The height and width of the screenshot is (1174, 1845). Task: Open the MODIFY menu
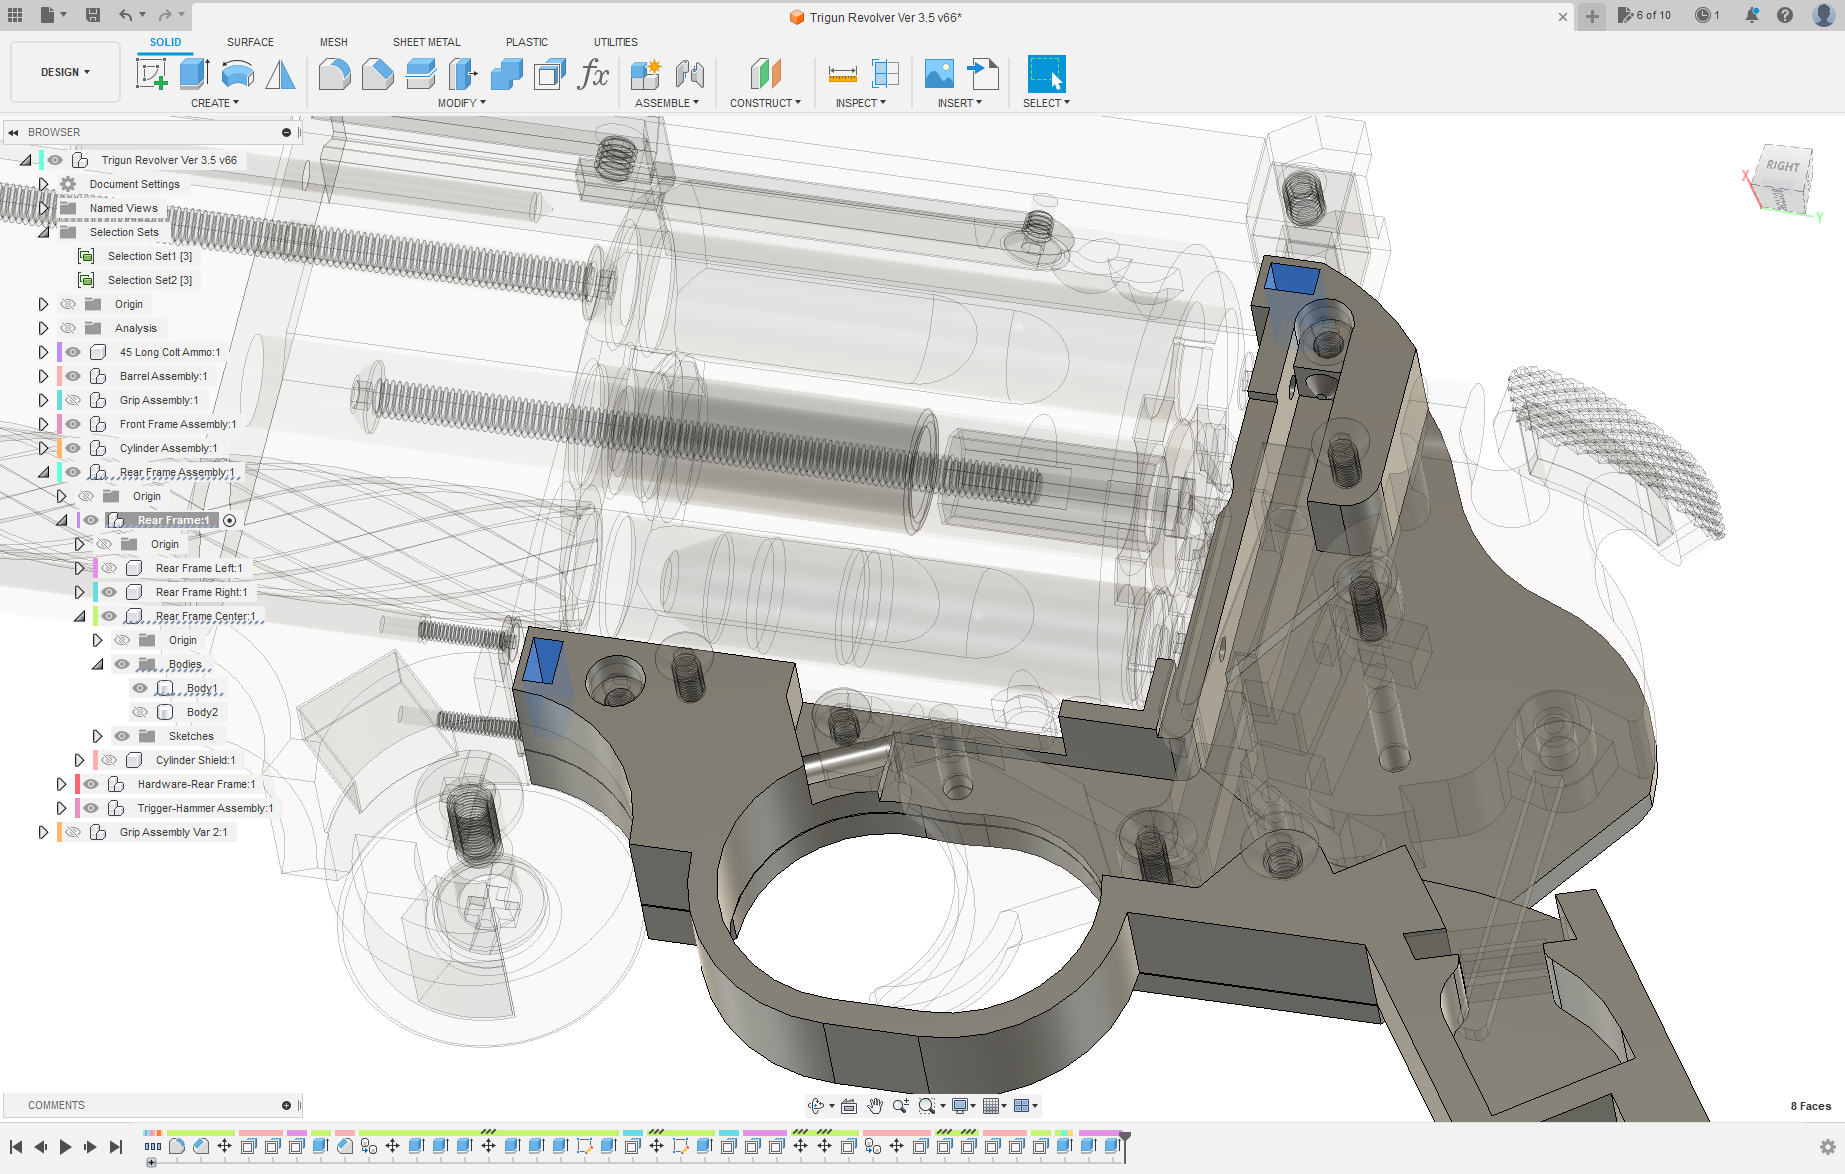pos(461,103)
